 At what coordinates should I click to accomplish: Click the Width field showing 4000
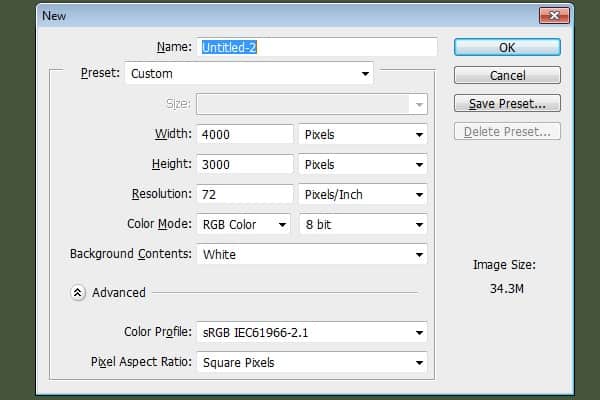(245, 134)
